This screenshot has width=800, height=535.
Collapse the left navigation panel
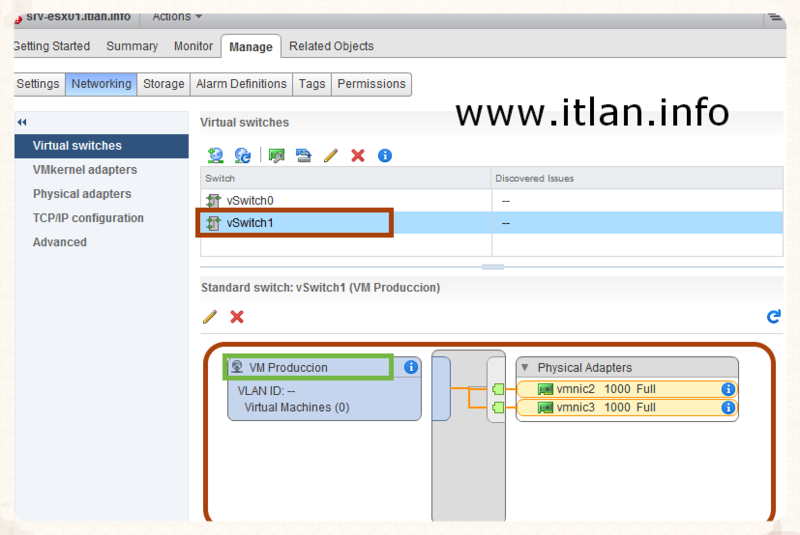click(22, 122)
